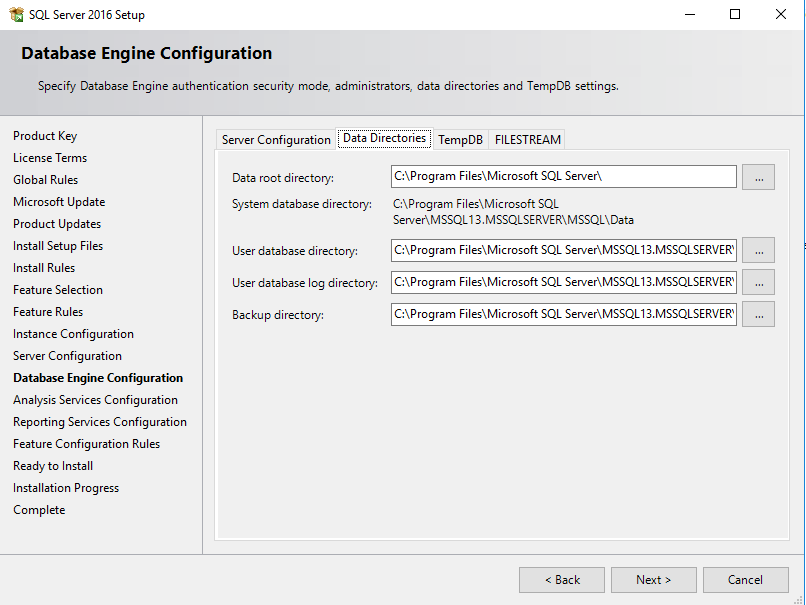The image size is (806, 605).
Task: Select Installation Progress step in sidebar
Action: coord(66,488)
